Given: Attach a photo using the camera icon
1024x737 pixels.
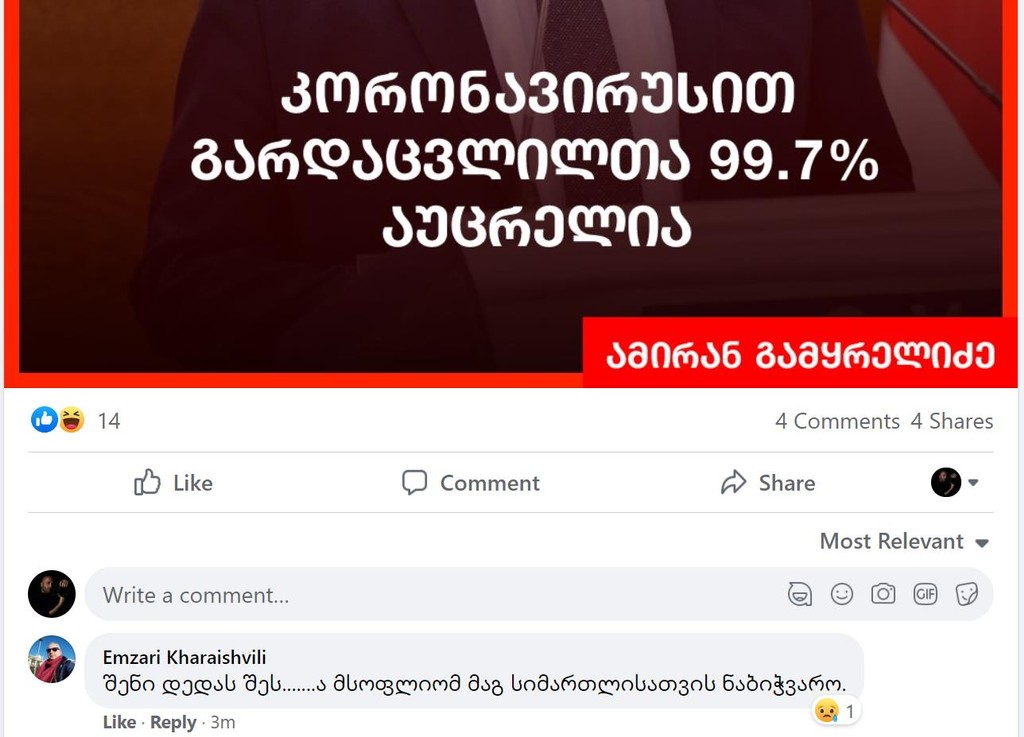Looking at the screenshot, I should (x=883, y=594).
